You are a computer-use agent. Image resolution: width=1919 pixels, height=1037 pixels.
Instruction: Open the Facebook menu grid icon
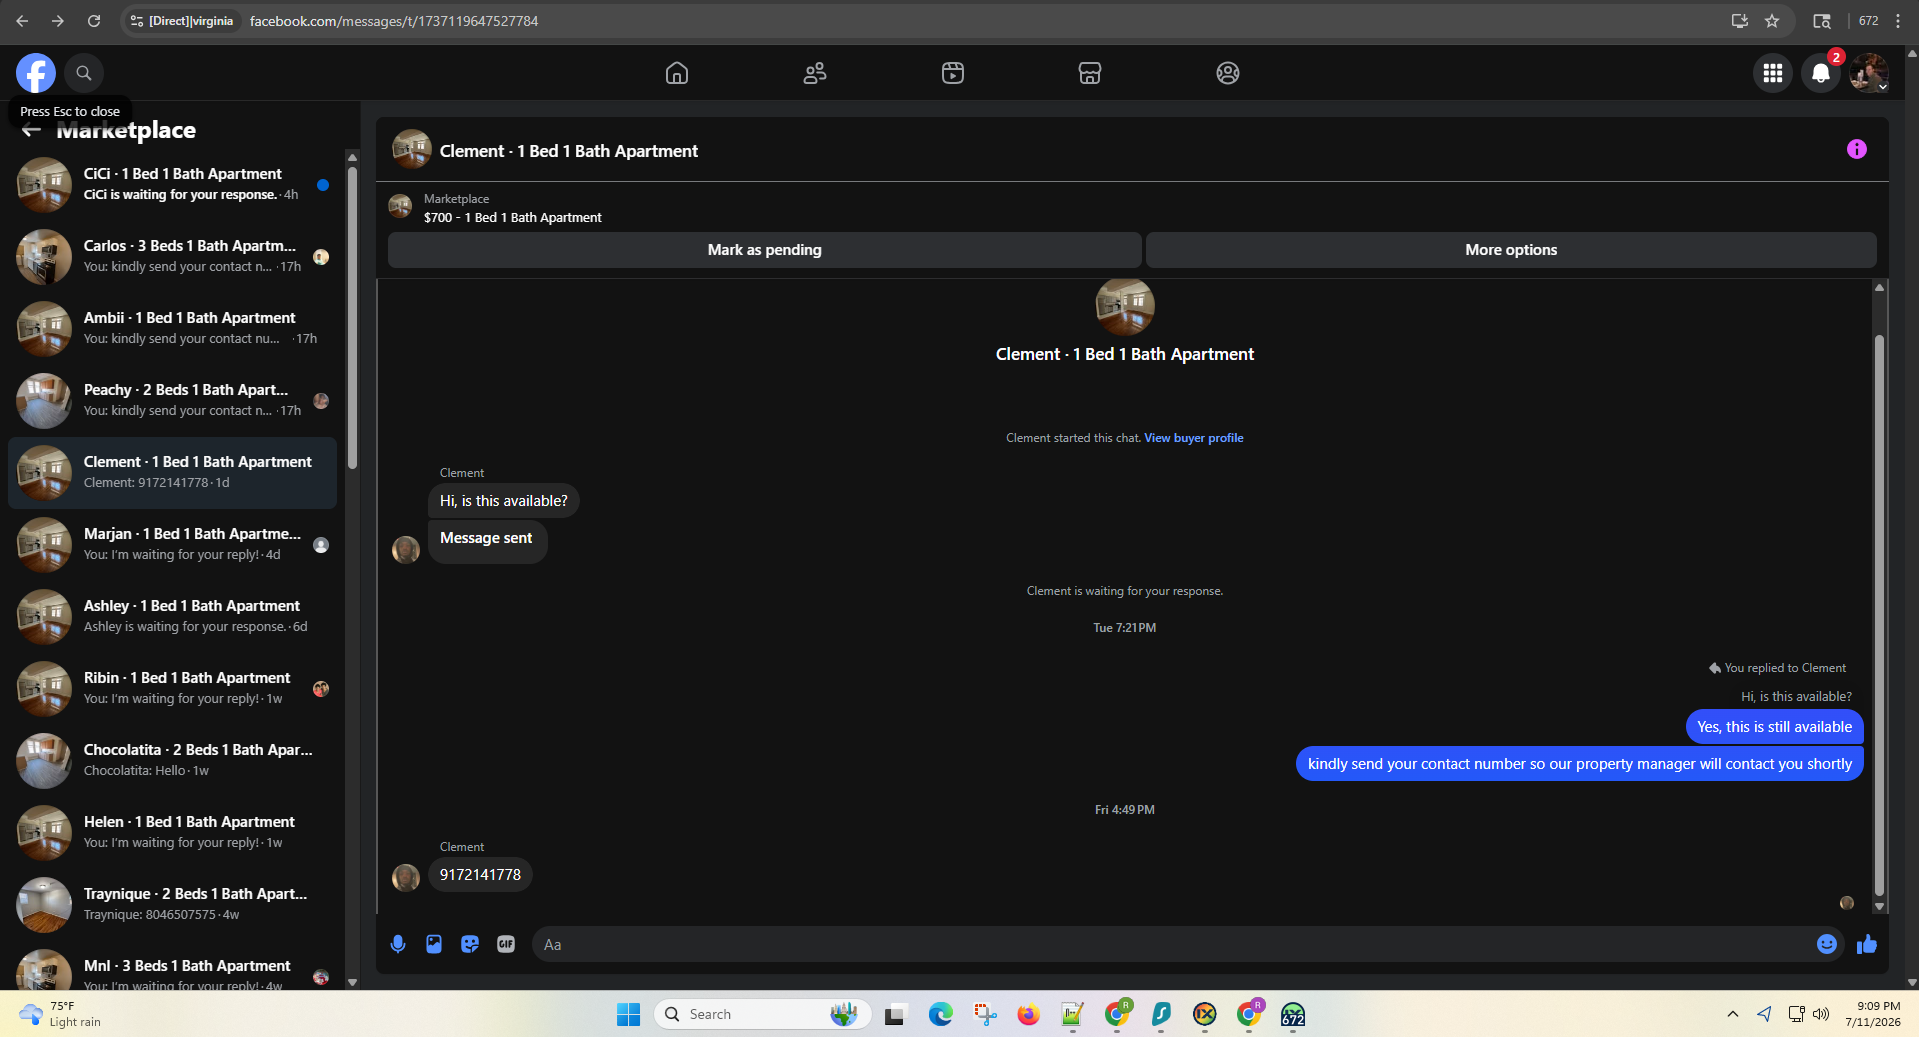pyautogui.click(x=1773, y=73)
